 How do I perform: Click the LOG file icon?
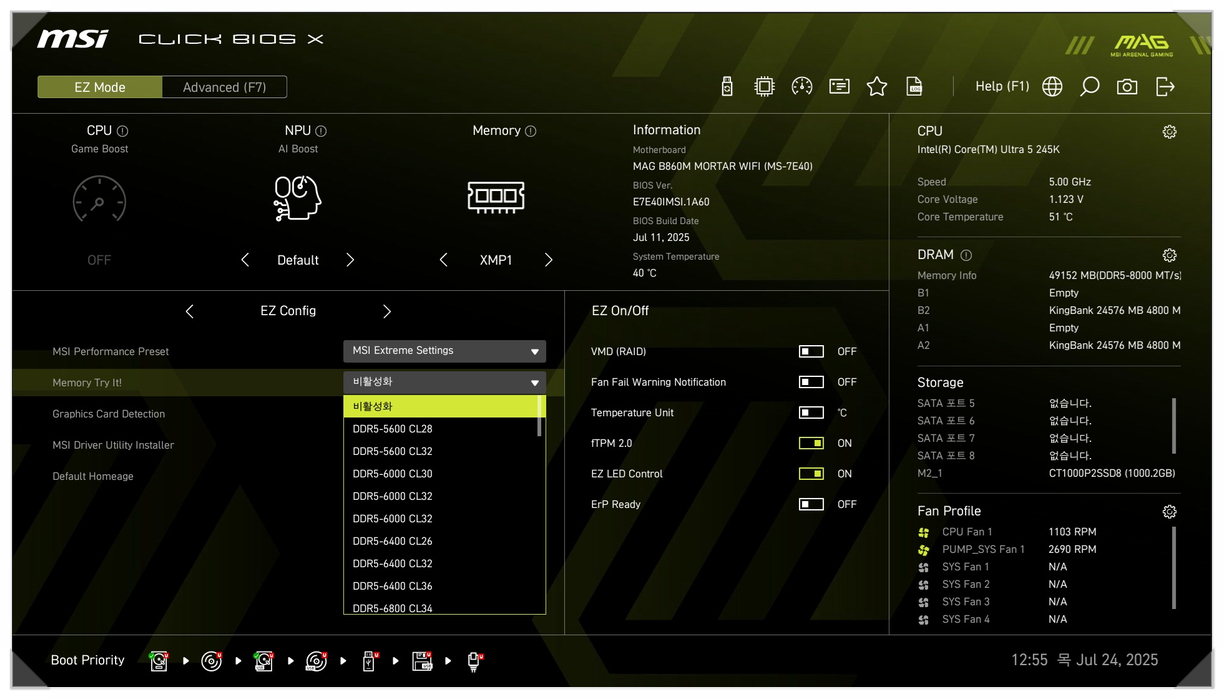coord(914,87)
